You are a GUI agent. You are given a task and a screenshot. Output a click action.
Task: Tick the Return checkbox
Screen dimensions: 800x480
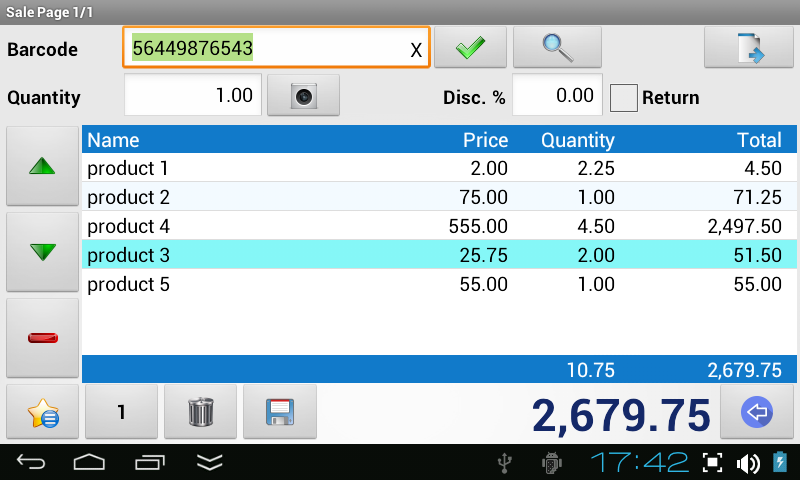click(x=623, y=97)
